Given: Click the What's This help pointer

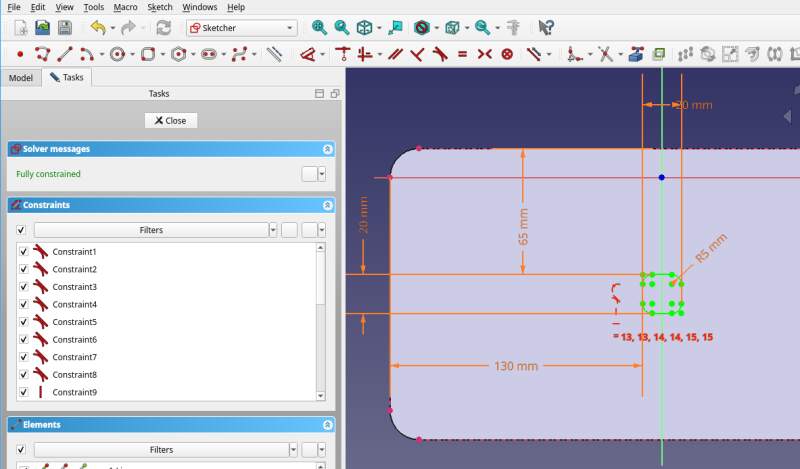Looking at the screenshot, I should 546,28.
